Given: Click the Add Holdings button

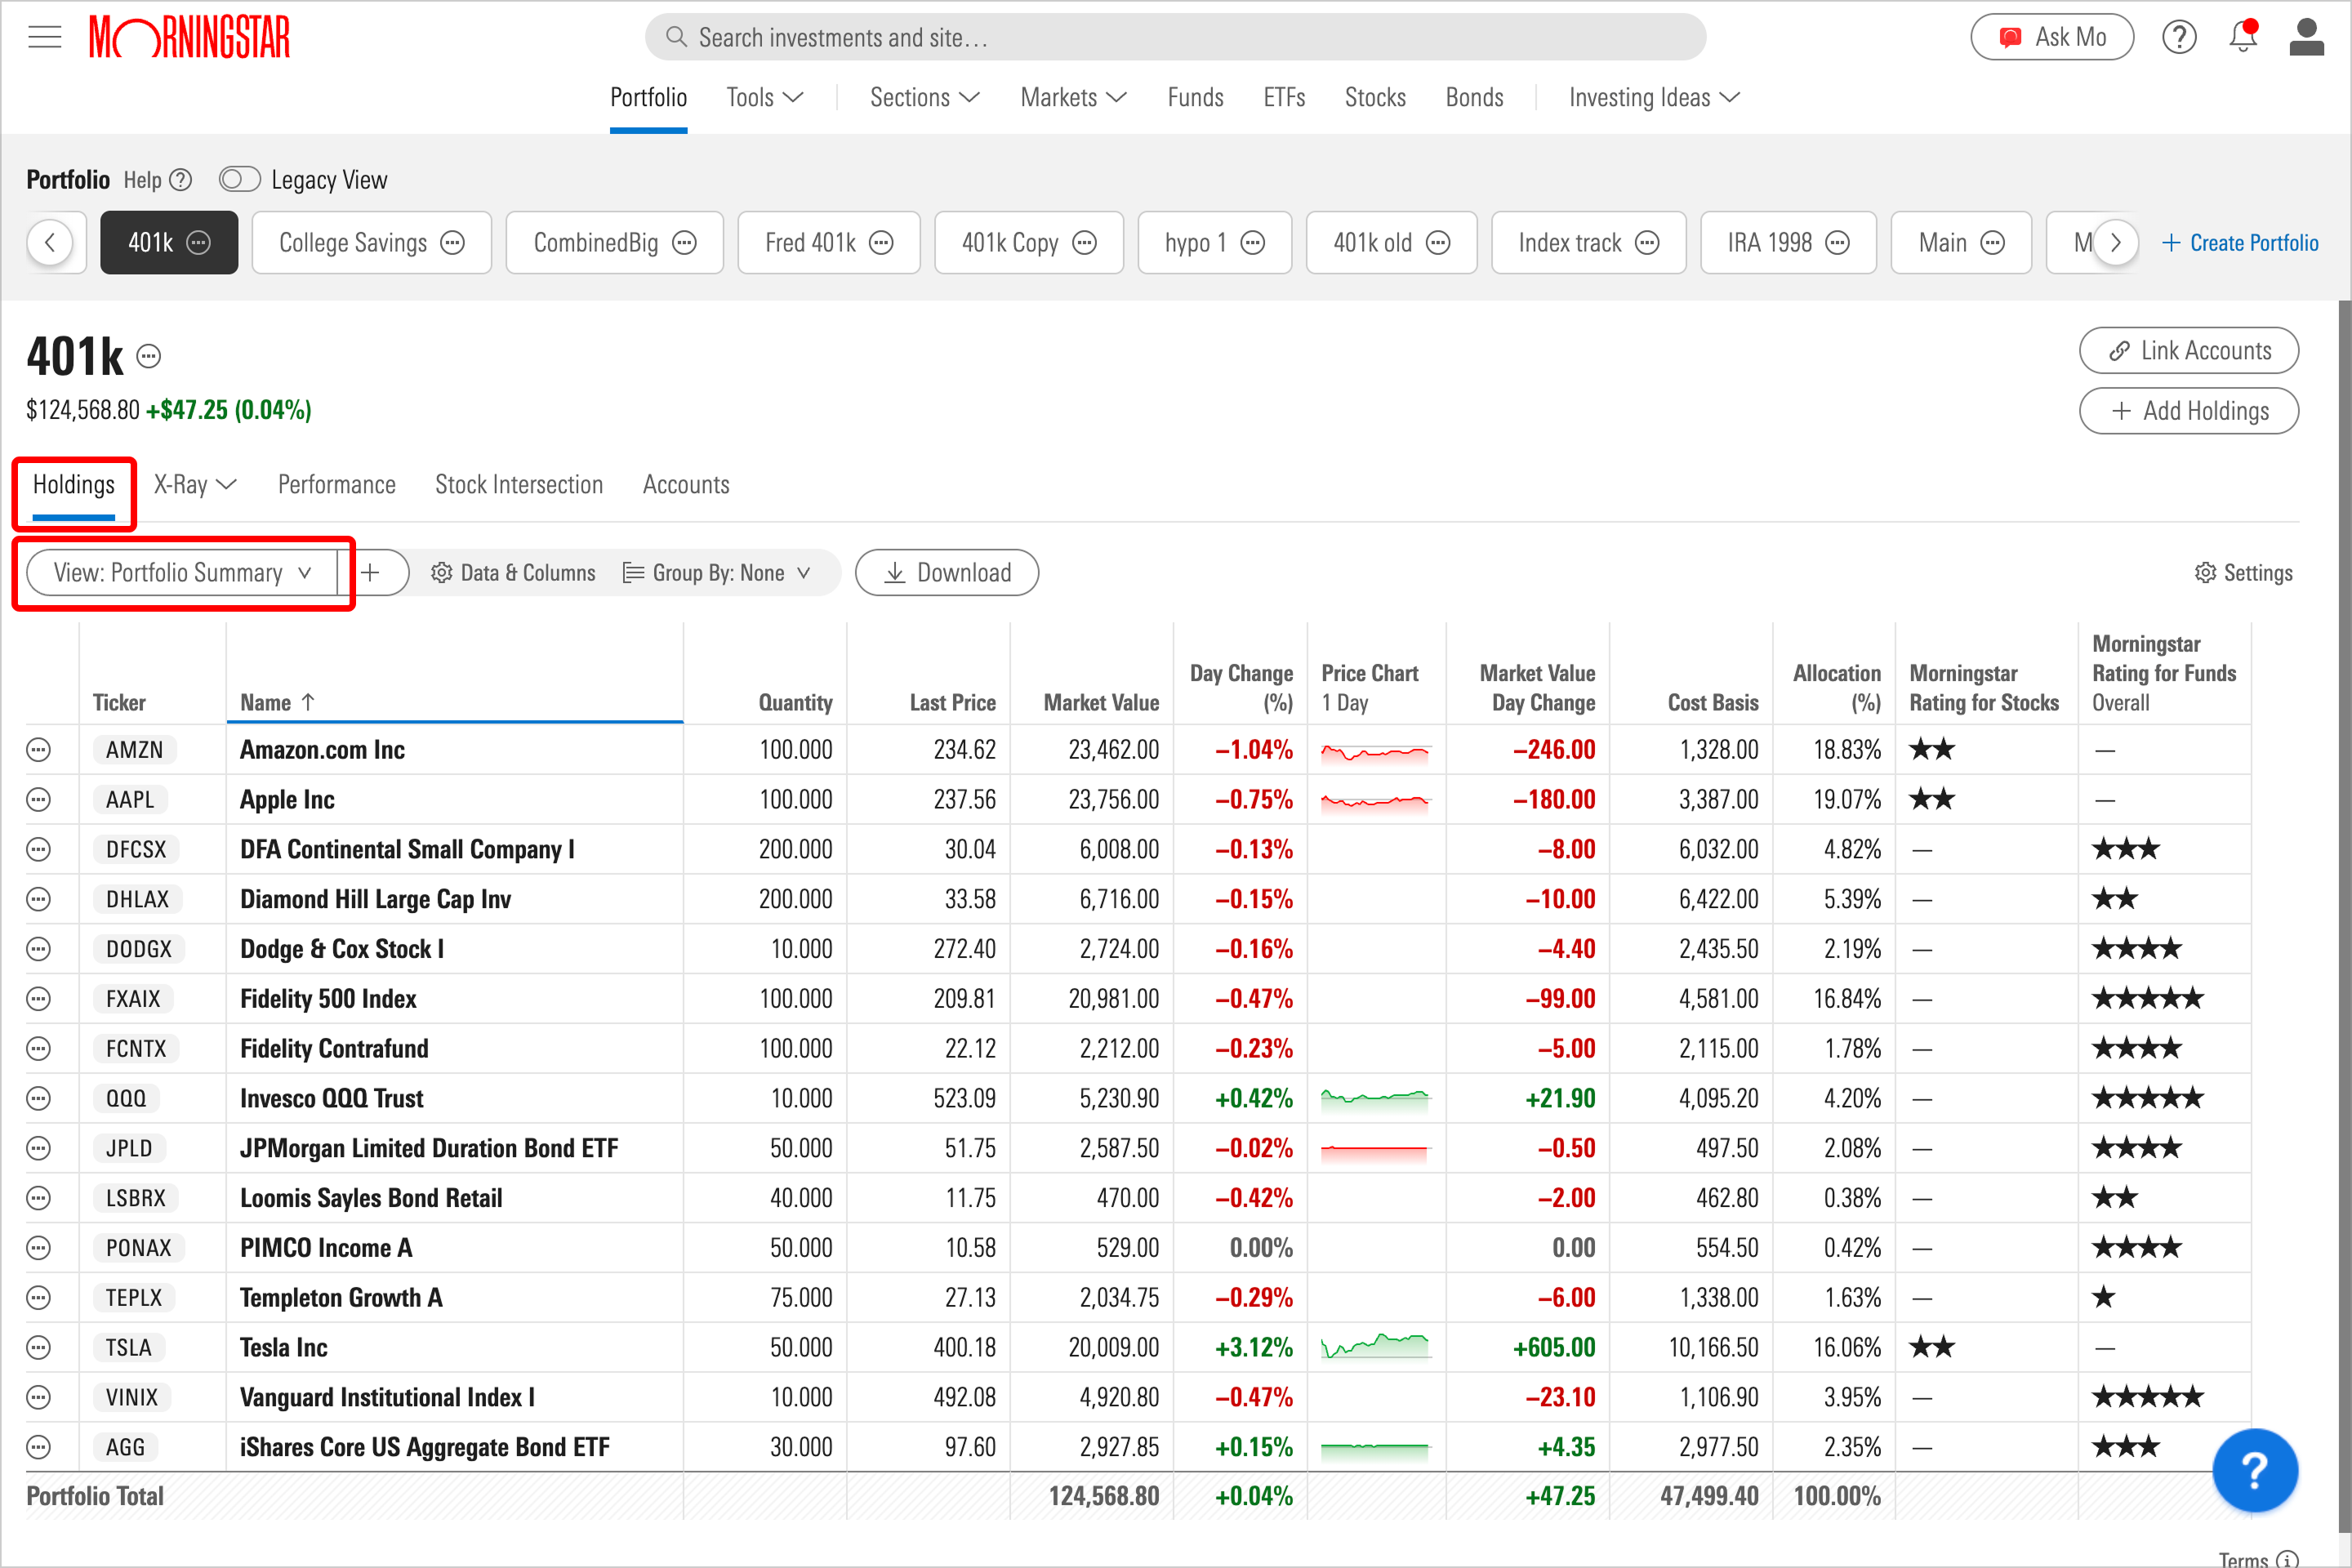Looking at the screenshot, I should click(x=2188, y=411).
